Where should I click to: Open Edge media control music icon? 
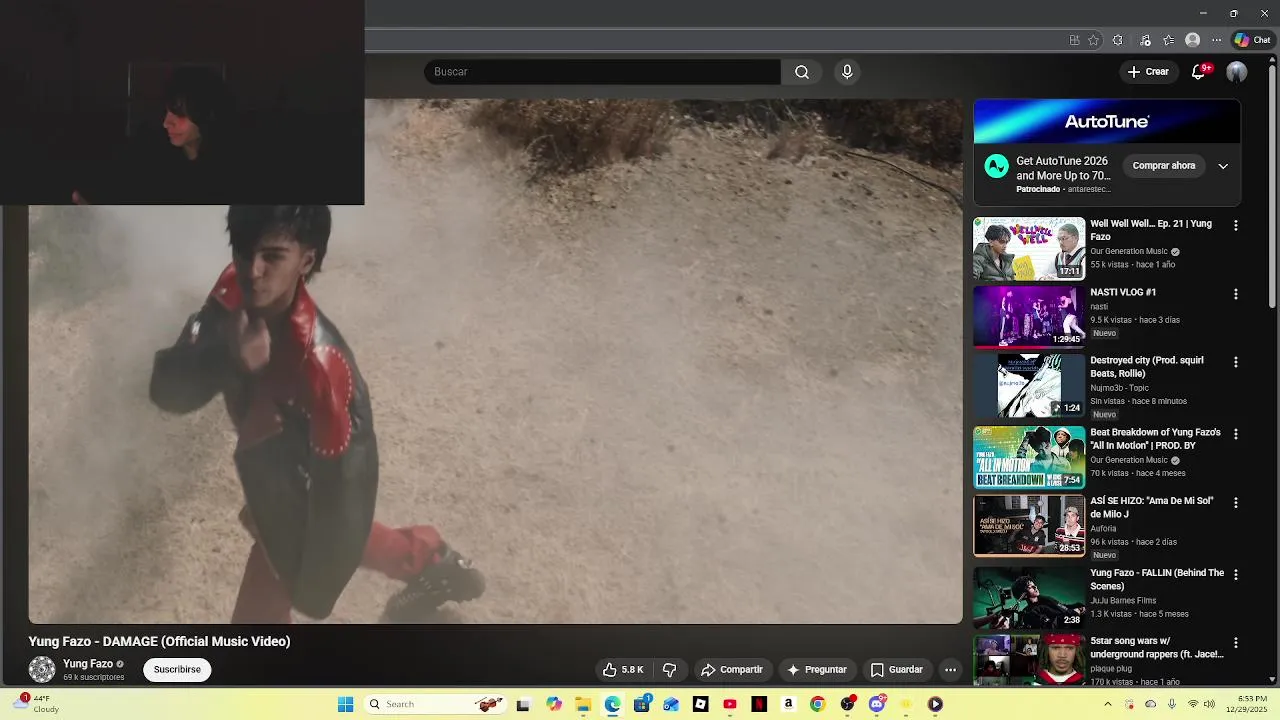click(x=1145, y=40)
